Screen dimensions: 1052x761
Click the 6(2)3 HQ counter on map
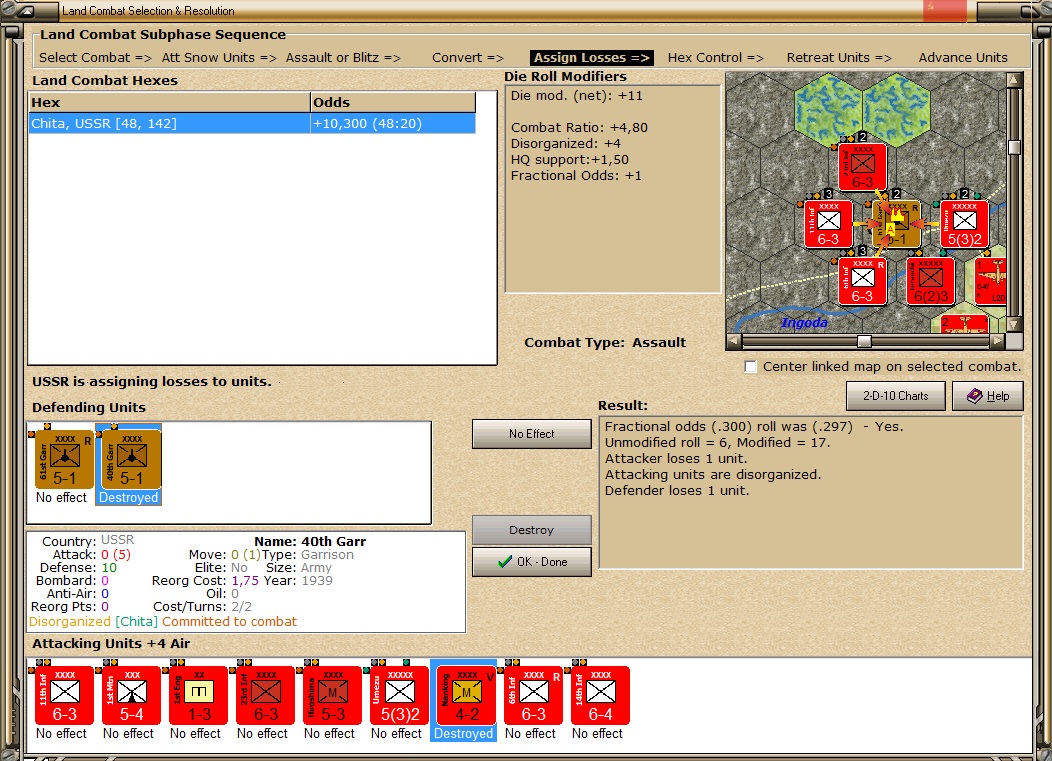point(931,281)
